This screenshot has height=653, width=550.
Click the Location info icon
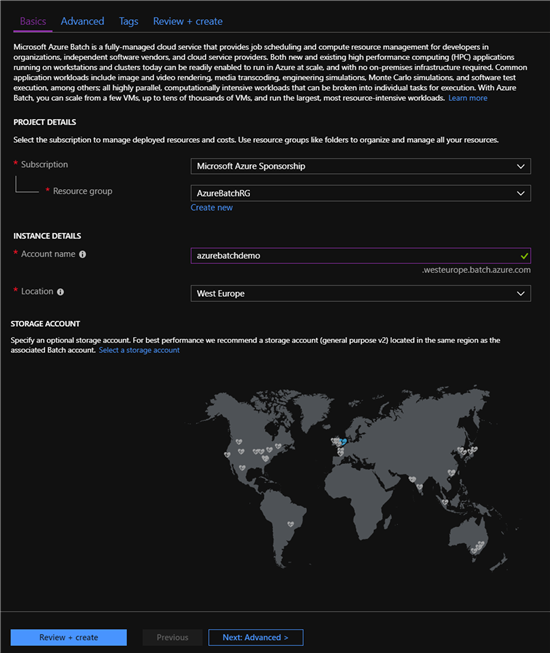(x=60, y=292)
